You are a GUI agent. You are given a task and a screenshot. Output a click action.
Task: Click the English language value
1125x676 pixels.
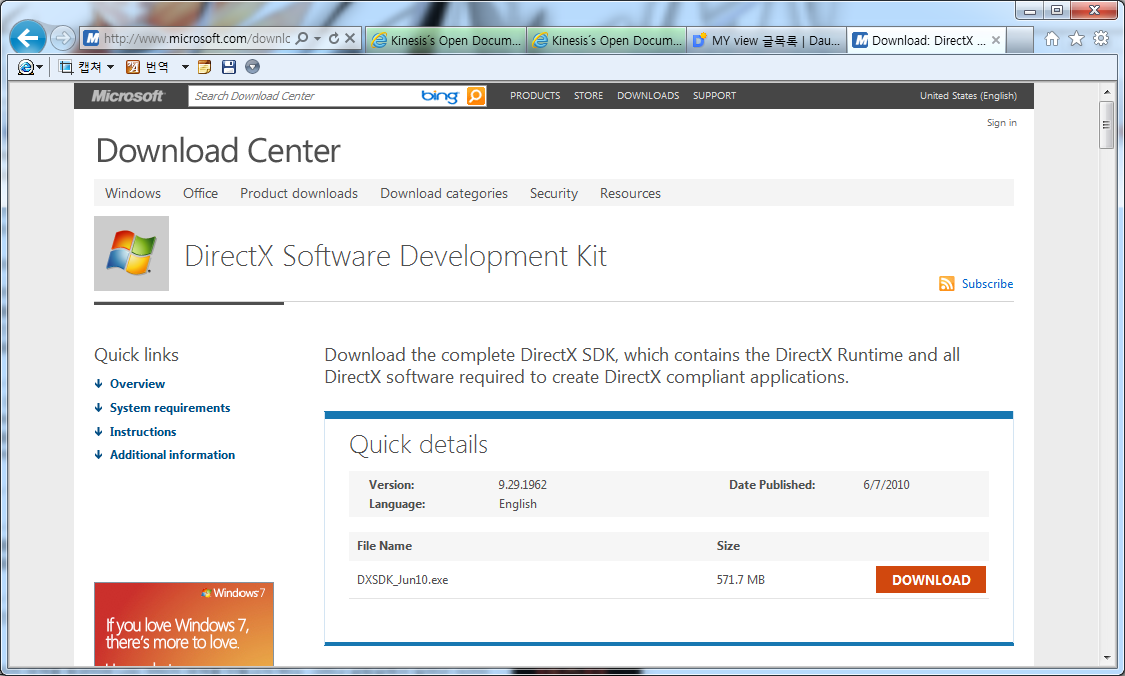click(517, 504)
